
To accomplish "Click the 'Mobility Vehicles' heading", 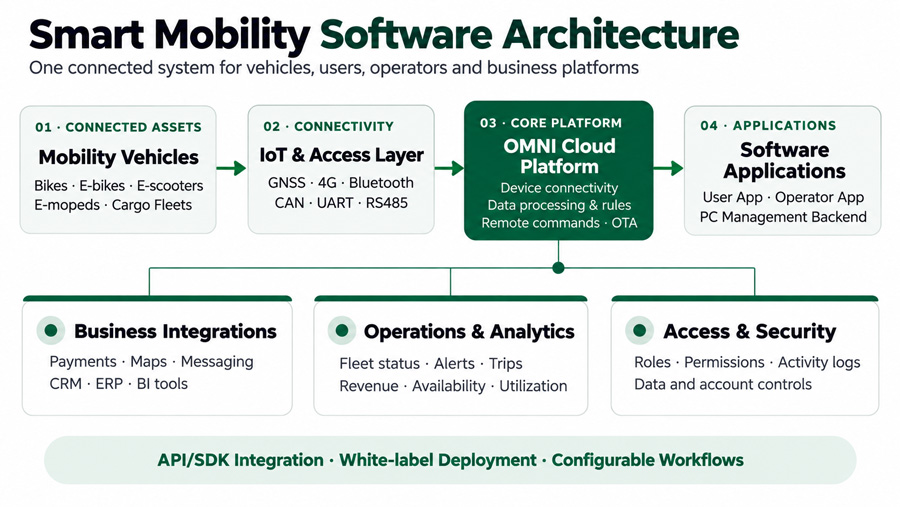I will pyautogui.click(x=118, y=157).
